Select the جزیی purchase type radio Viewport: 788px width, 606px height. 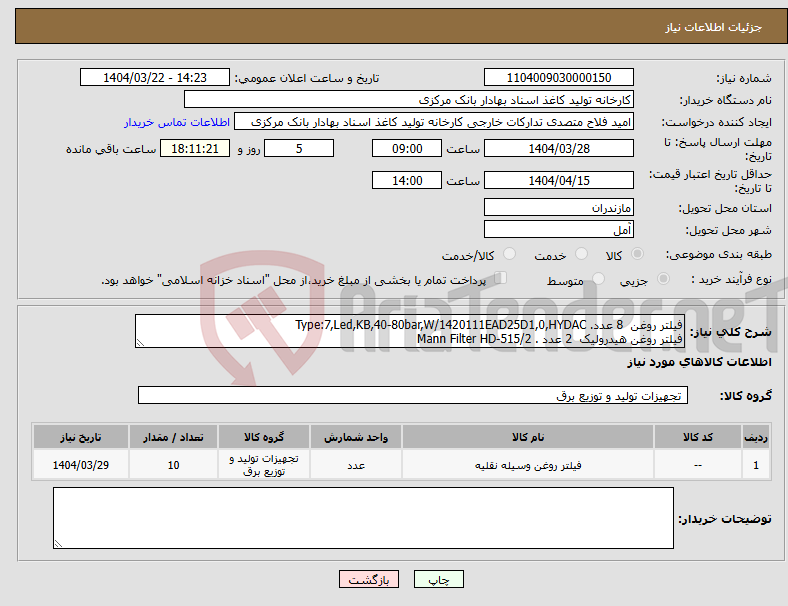coord(663,278)
